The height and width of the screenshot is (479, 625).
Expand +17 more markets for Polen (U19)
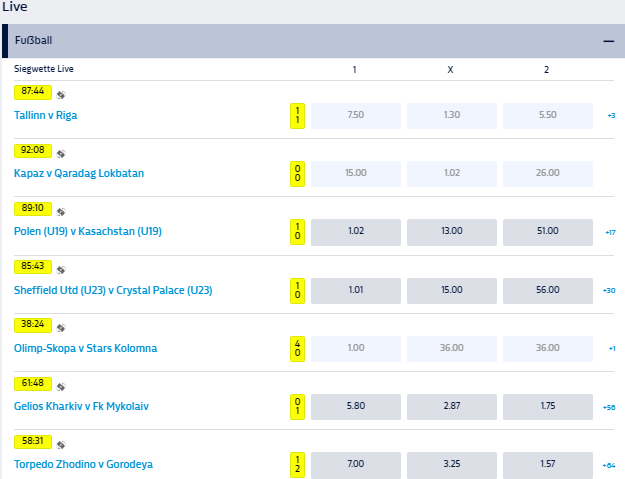pos(610,232)
